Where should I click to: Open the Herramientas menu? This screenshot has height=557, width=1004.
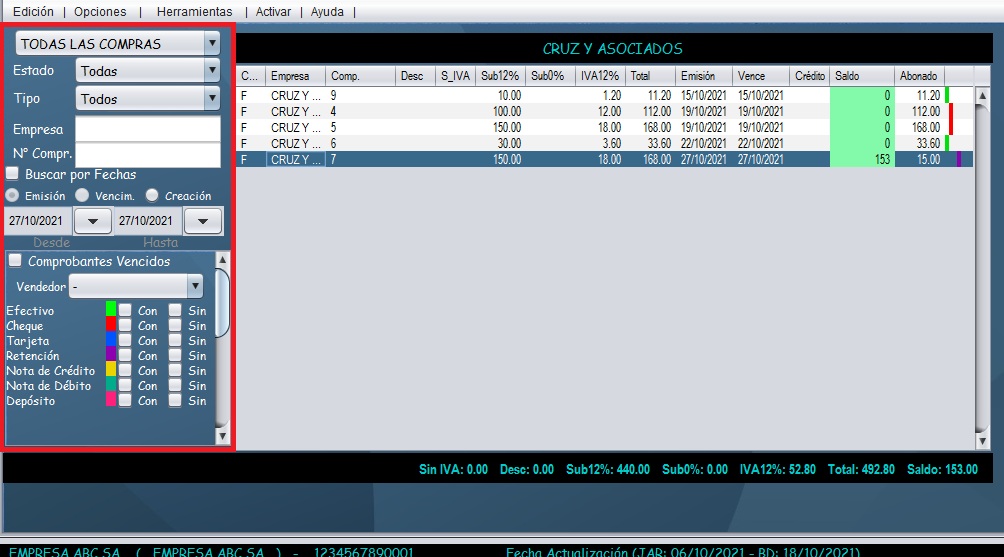pyautogui.click(x=194, y=12)
